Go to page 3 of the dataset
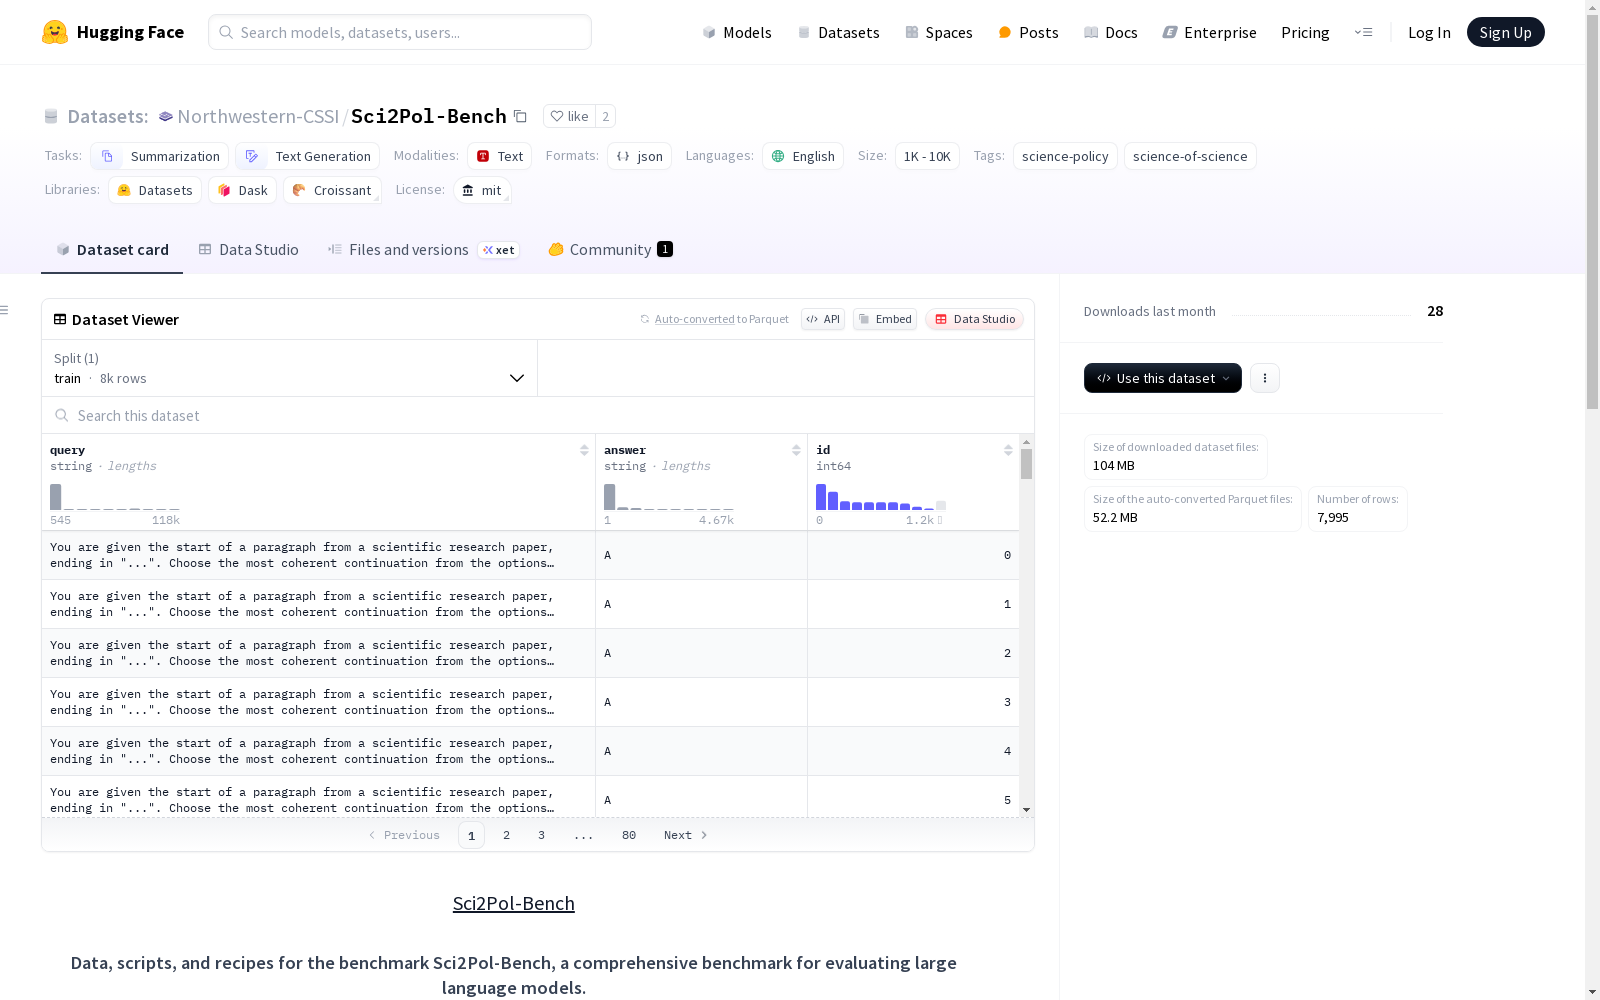Viewport: 1600px width, 1000px height. coord(542,835)
